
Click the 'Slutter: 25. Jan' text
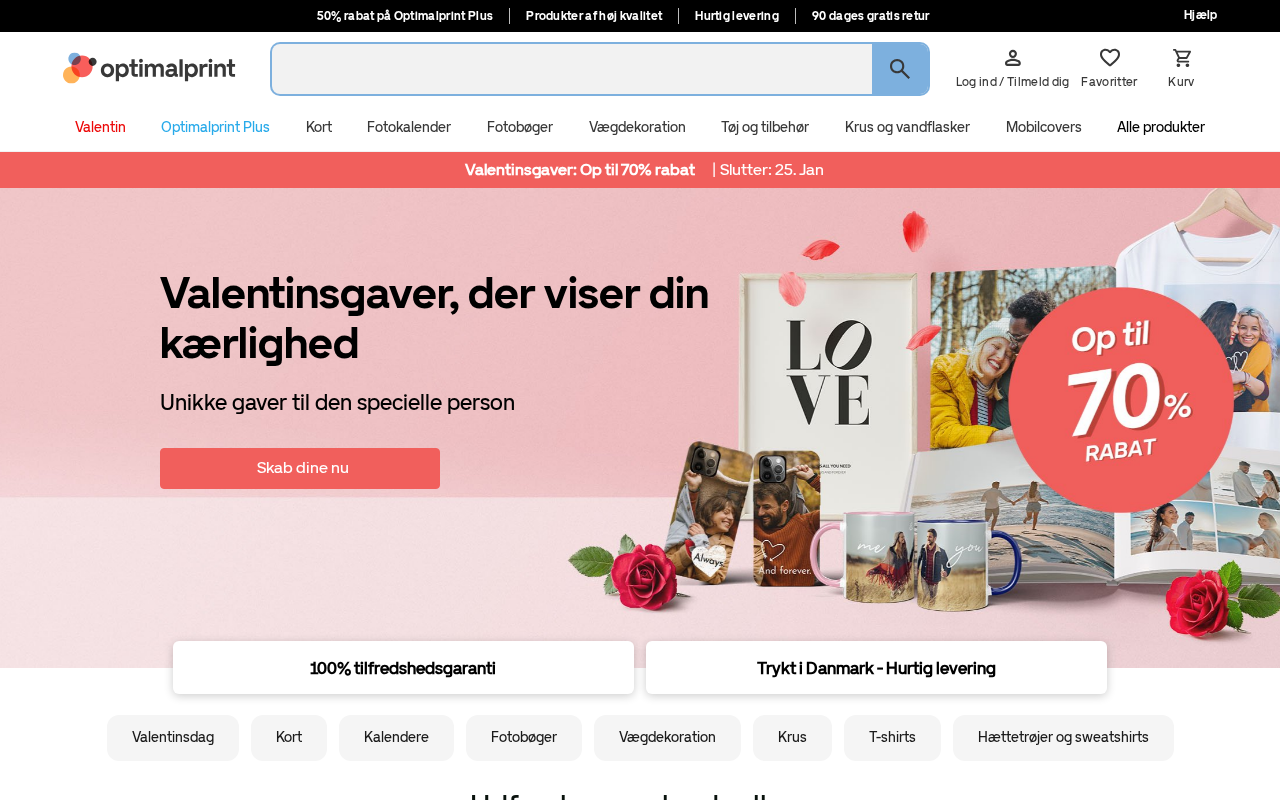click(772, 170)
